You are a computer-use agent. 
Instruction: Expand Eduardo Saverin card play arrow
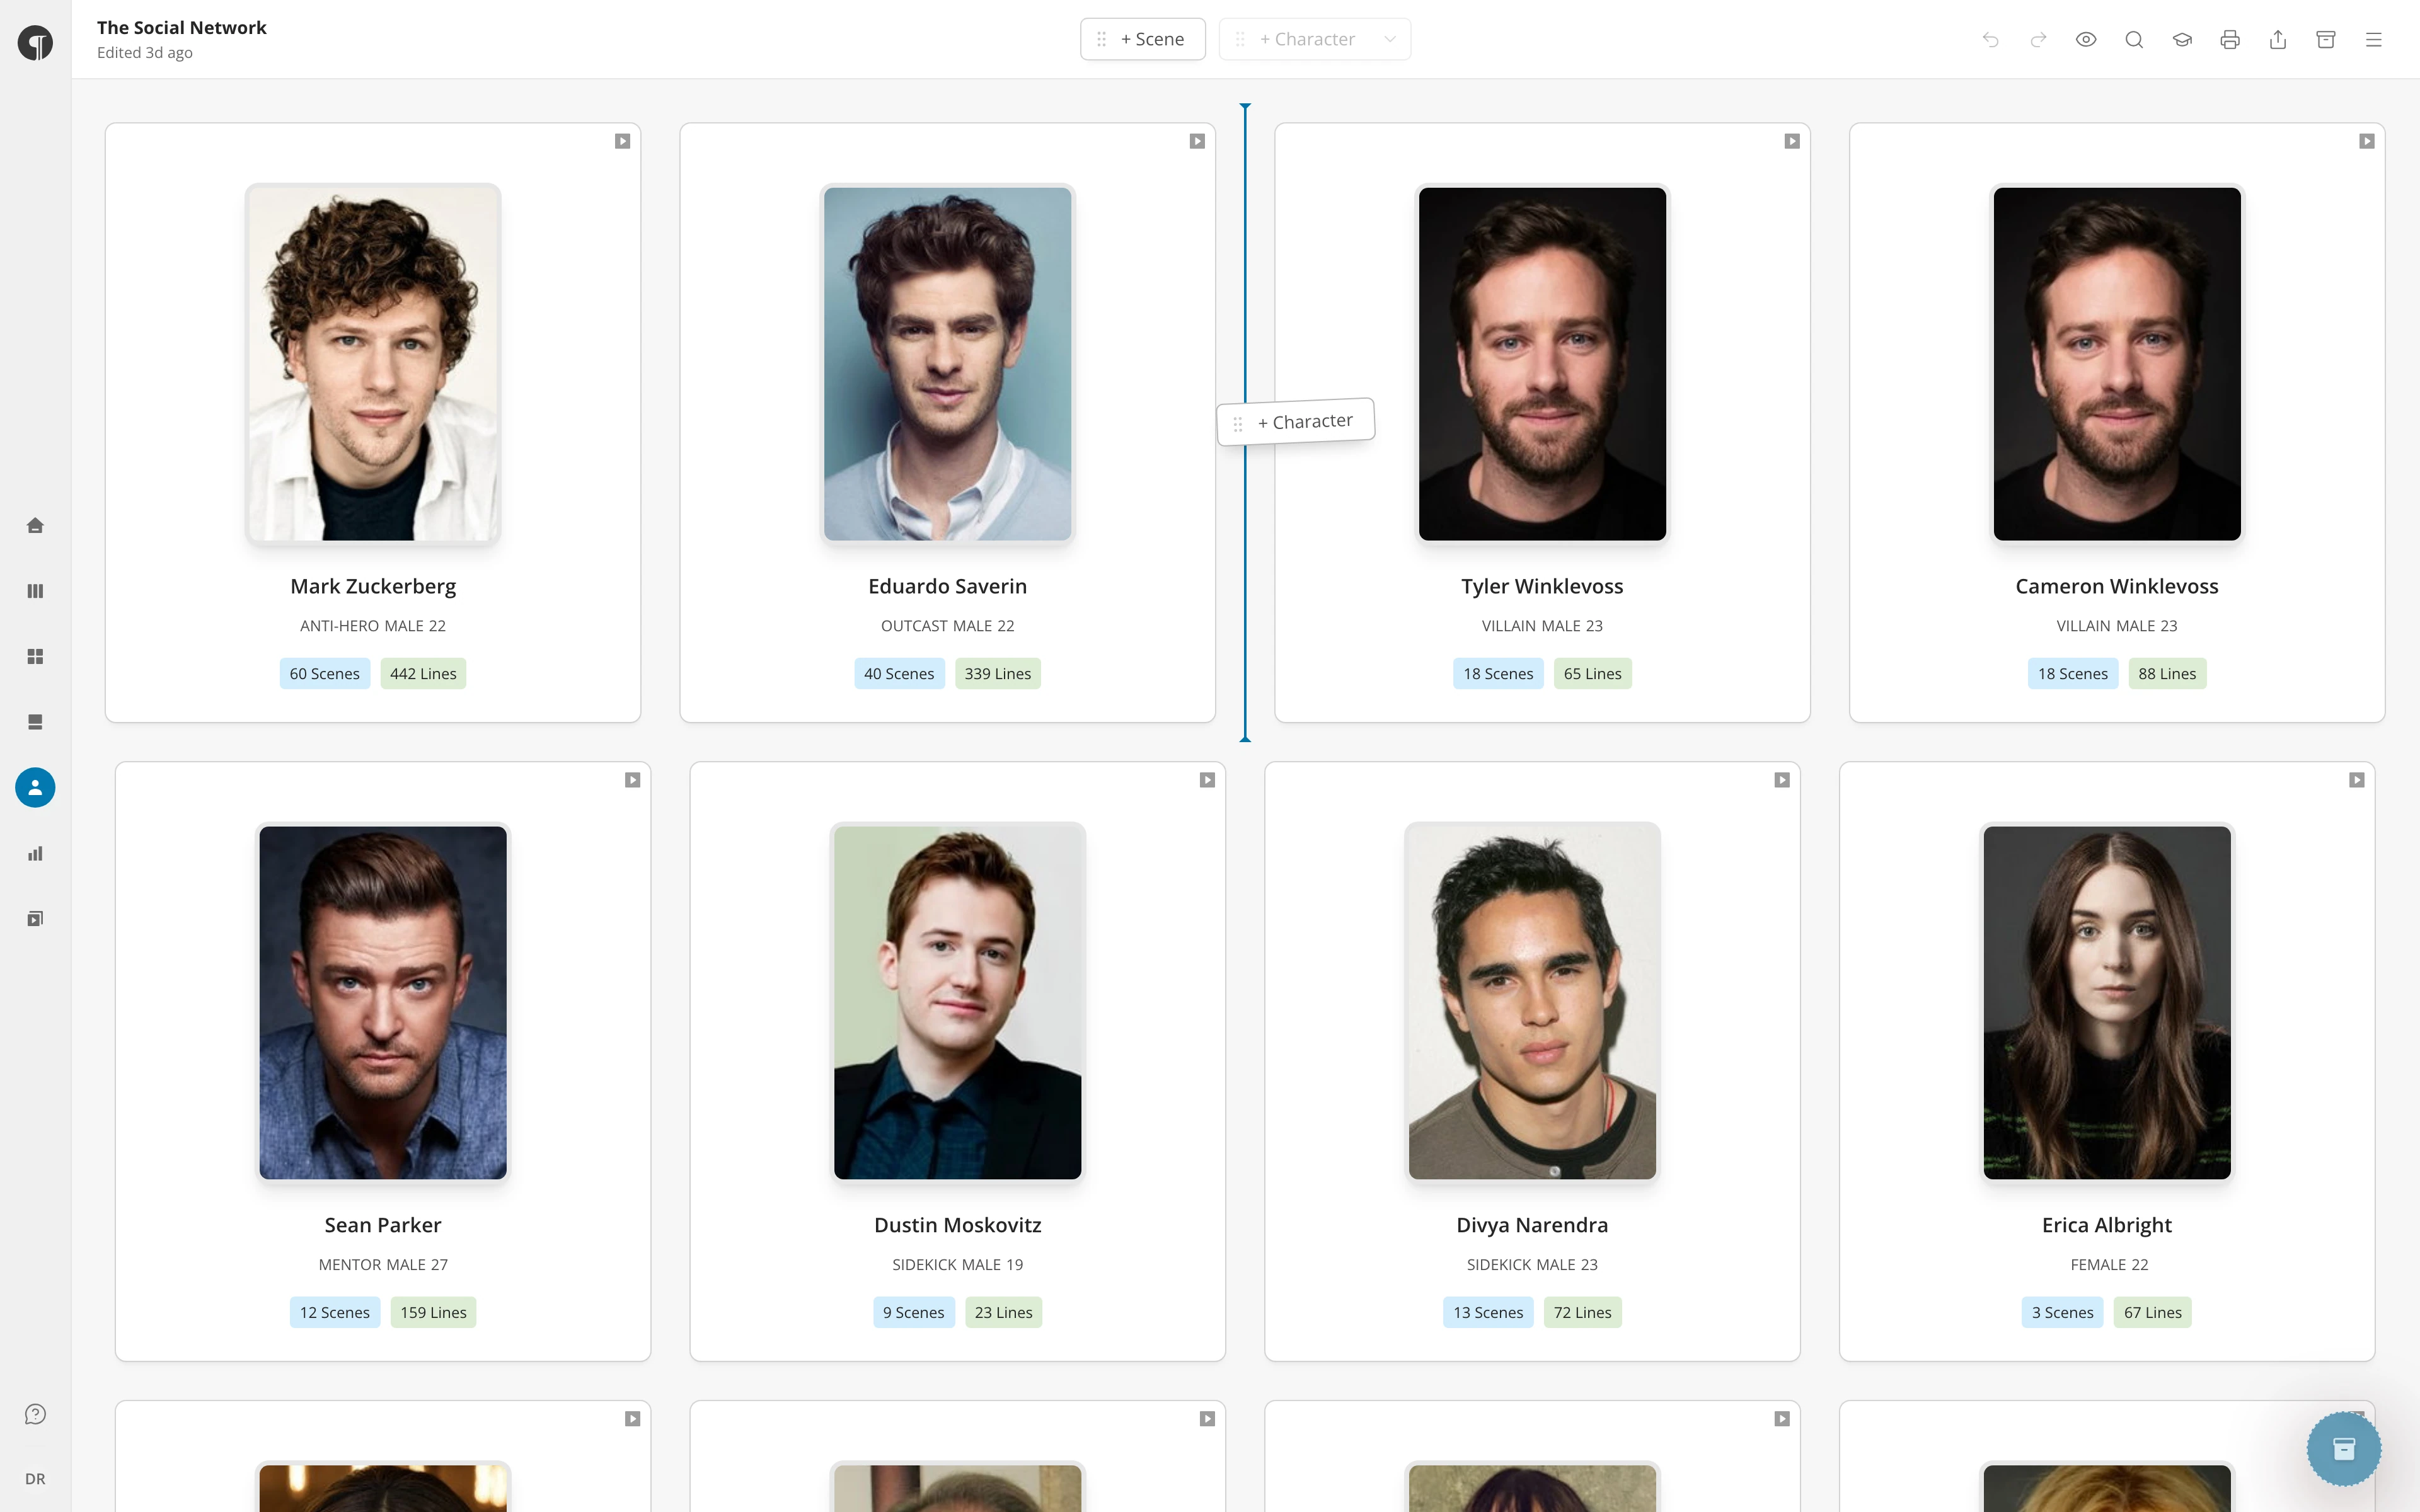coord(1197,141)
